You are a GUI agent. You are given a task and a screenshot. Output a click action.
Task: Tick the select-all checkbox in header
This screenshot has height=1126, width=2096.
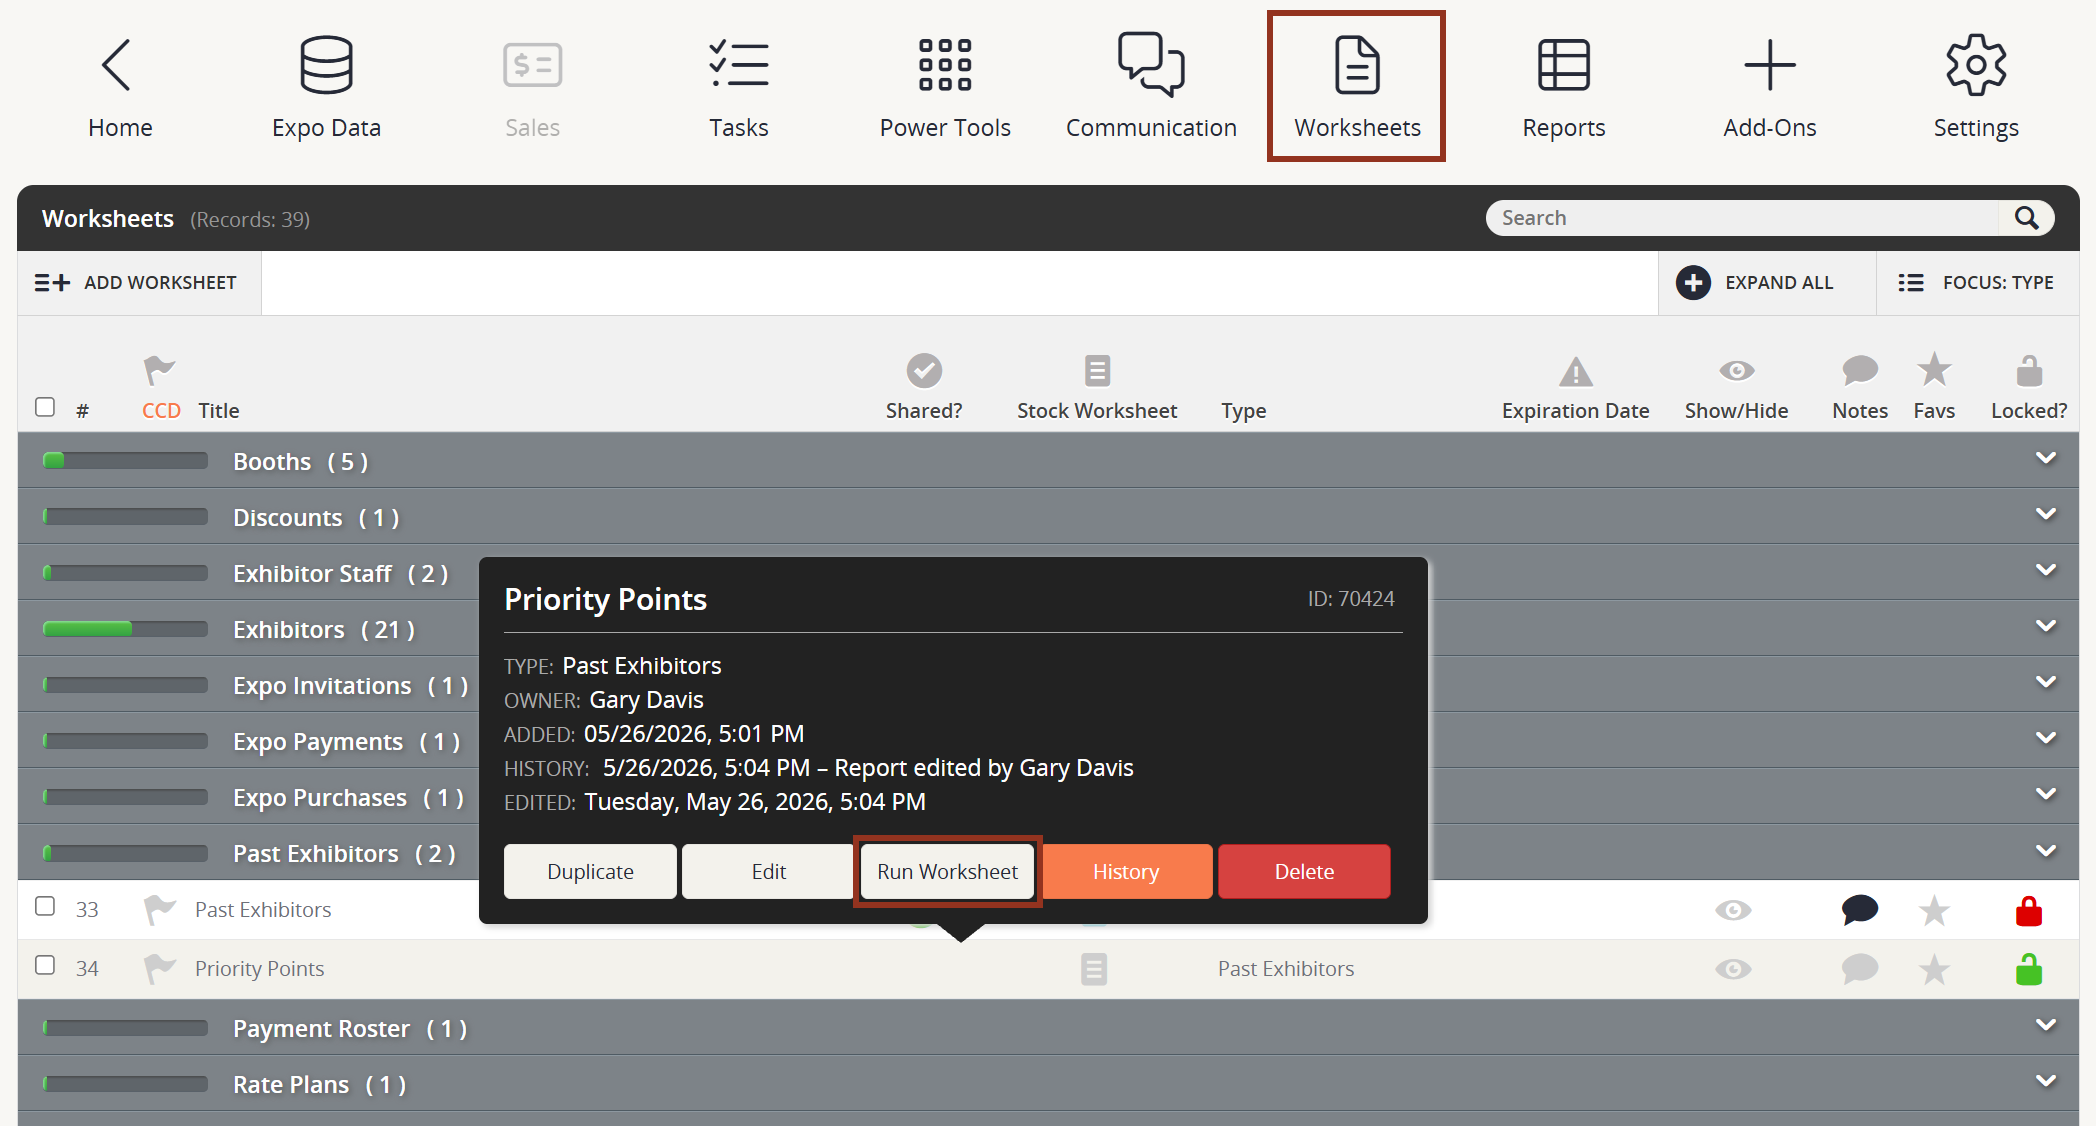click(x=45, y=407)
